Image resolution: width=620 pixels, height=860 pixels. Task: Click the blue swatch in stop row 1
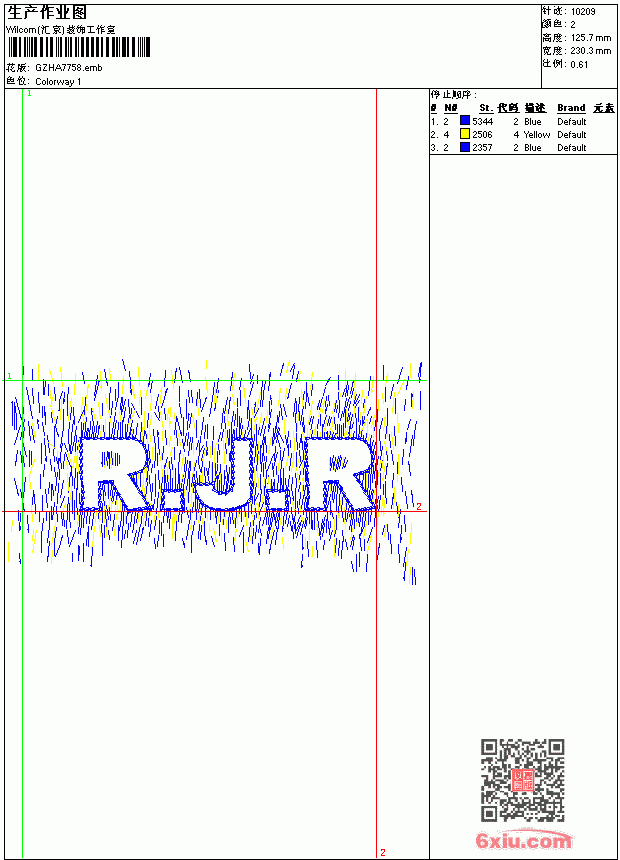pos(465,121)
